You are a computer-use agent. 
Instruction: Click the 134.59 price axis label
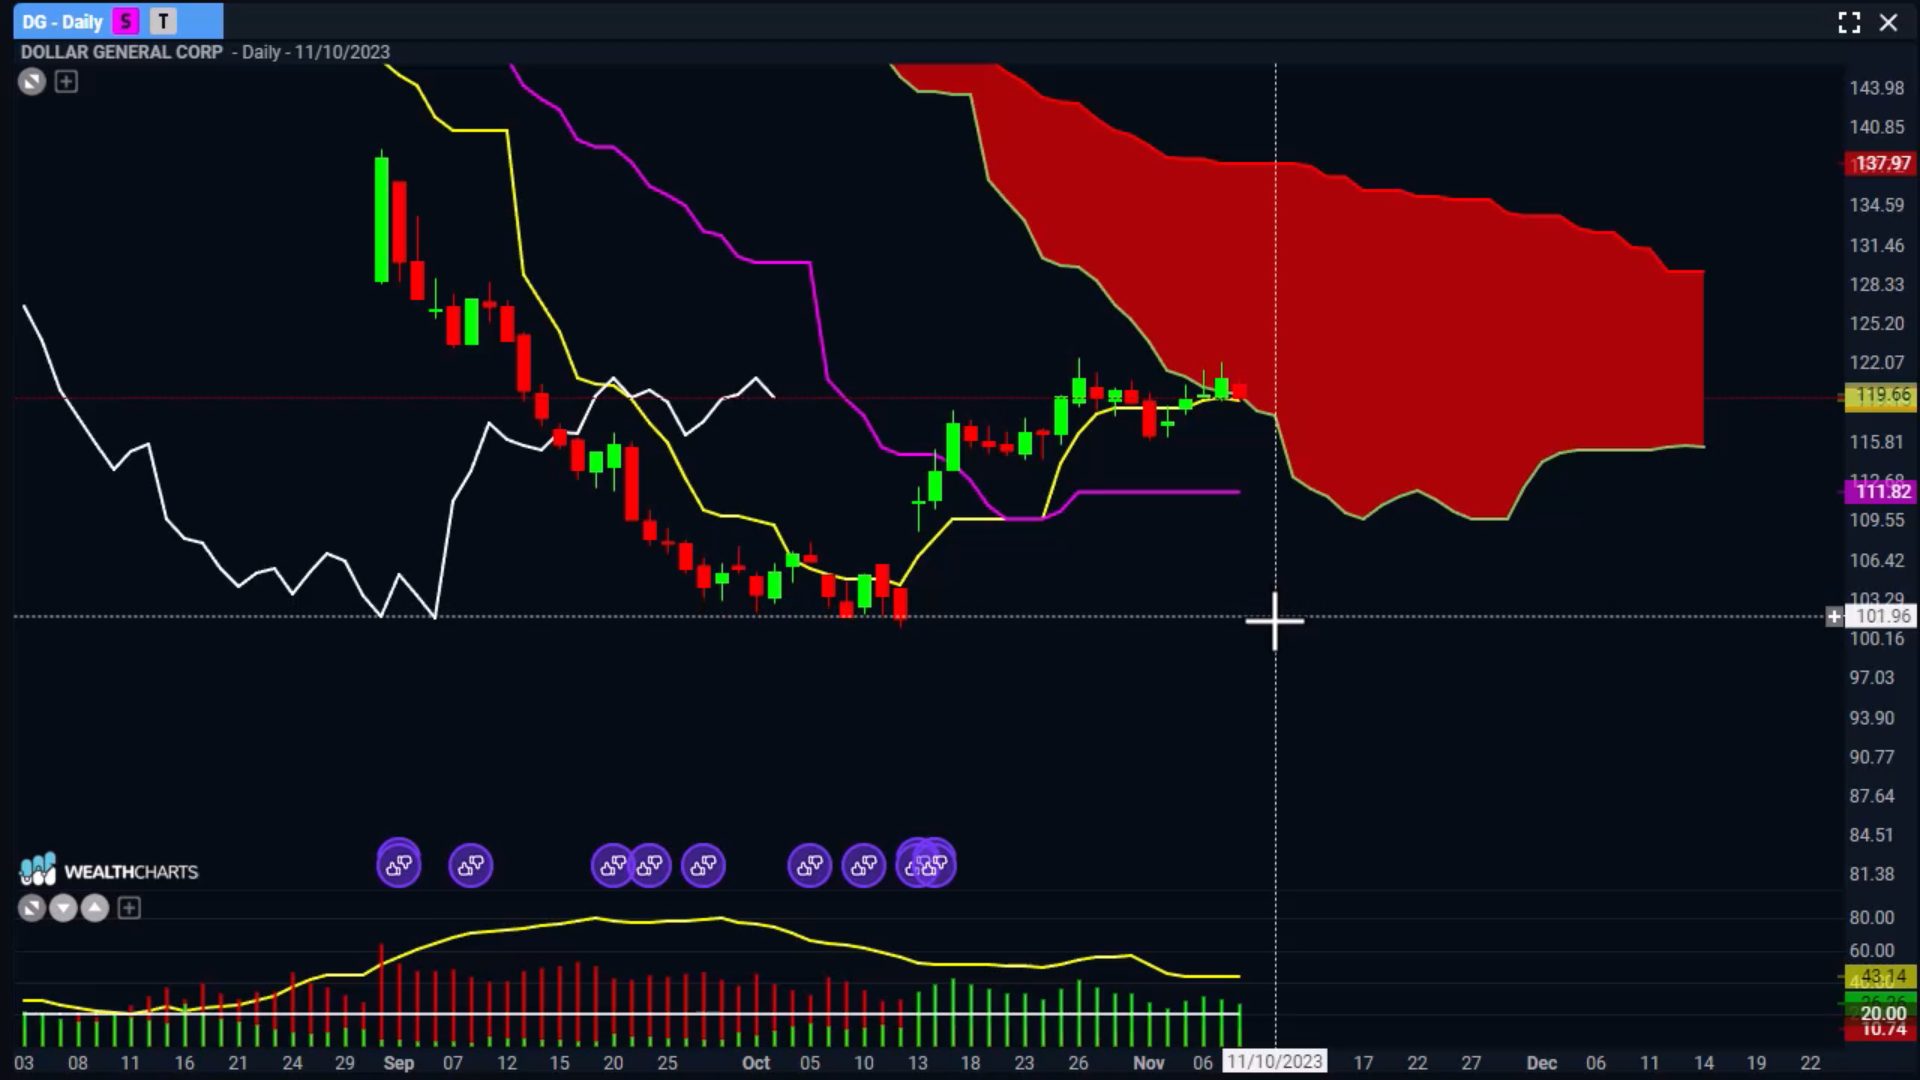point(1877,205)
